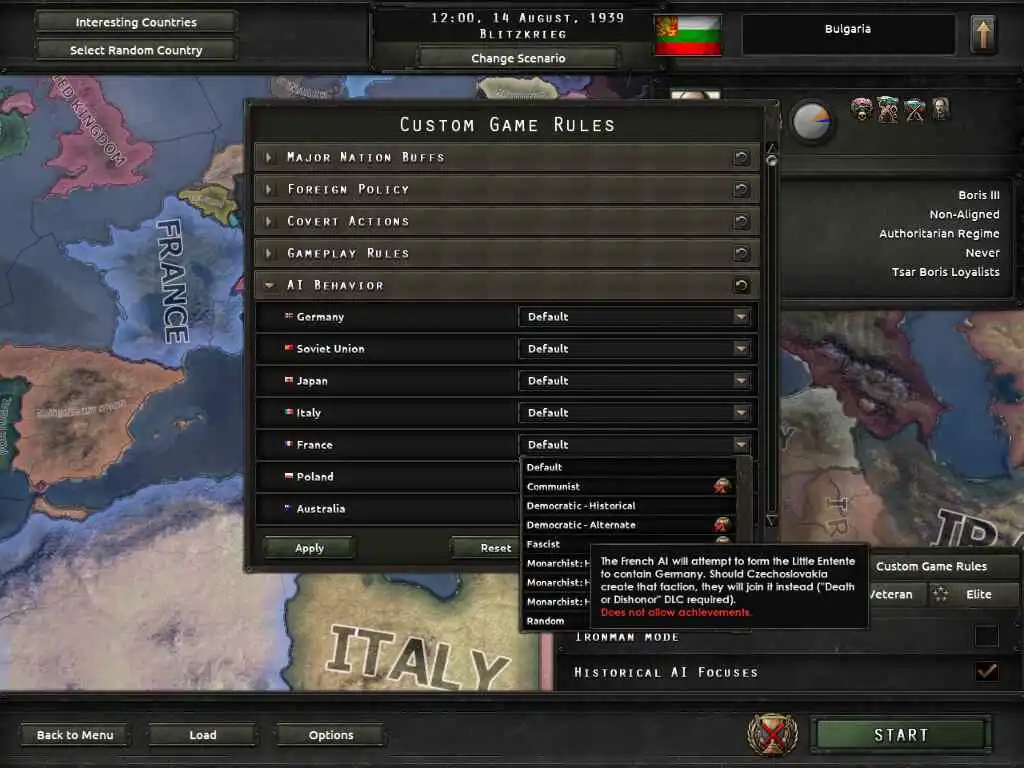The width and height of the screenshot is (1024, 768).
Task: Click the Apply button
Action: (x=310, y=548)
